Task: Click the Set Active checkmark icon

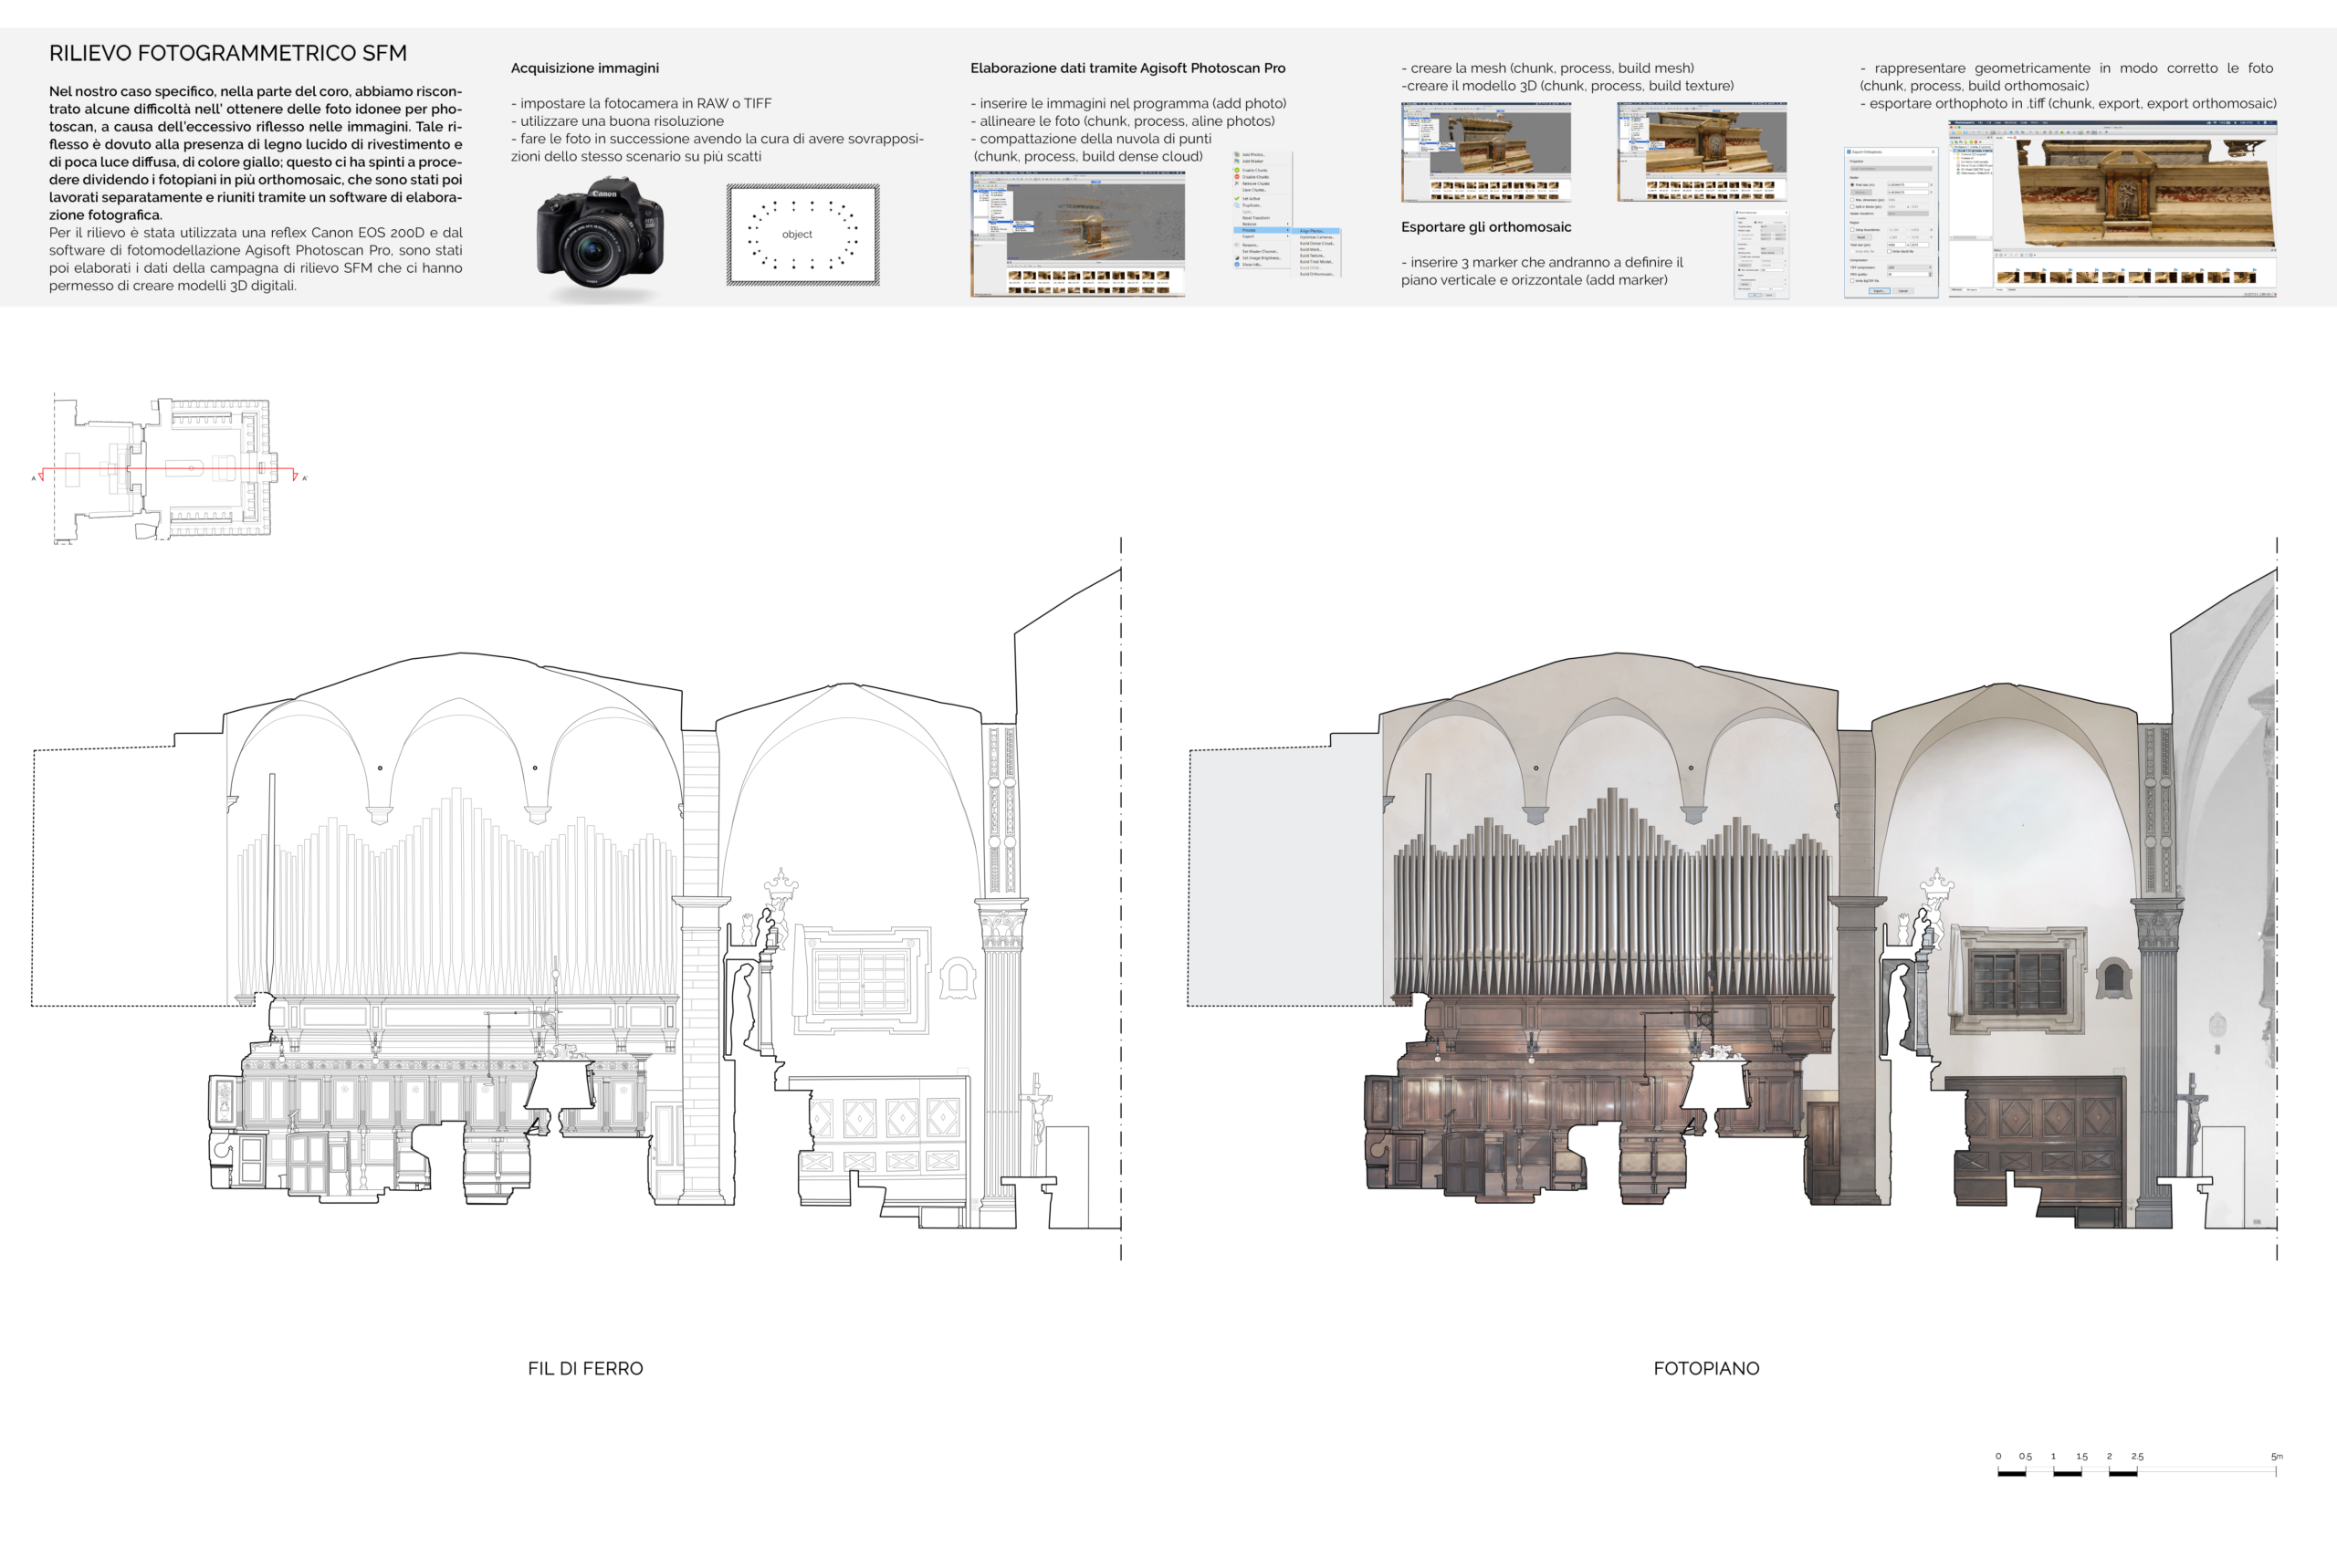Action: (x=1238, y=199)
